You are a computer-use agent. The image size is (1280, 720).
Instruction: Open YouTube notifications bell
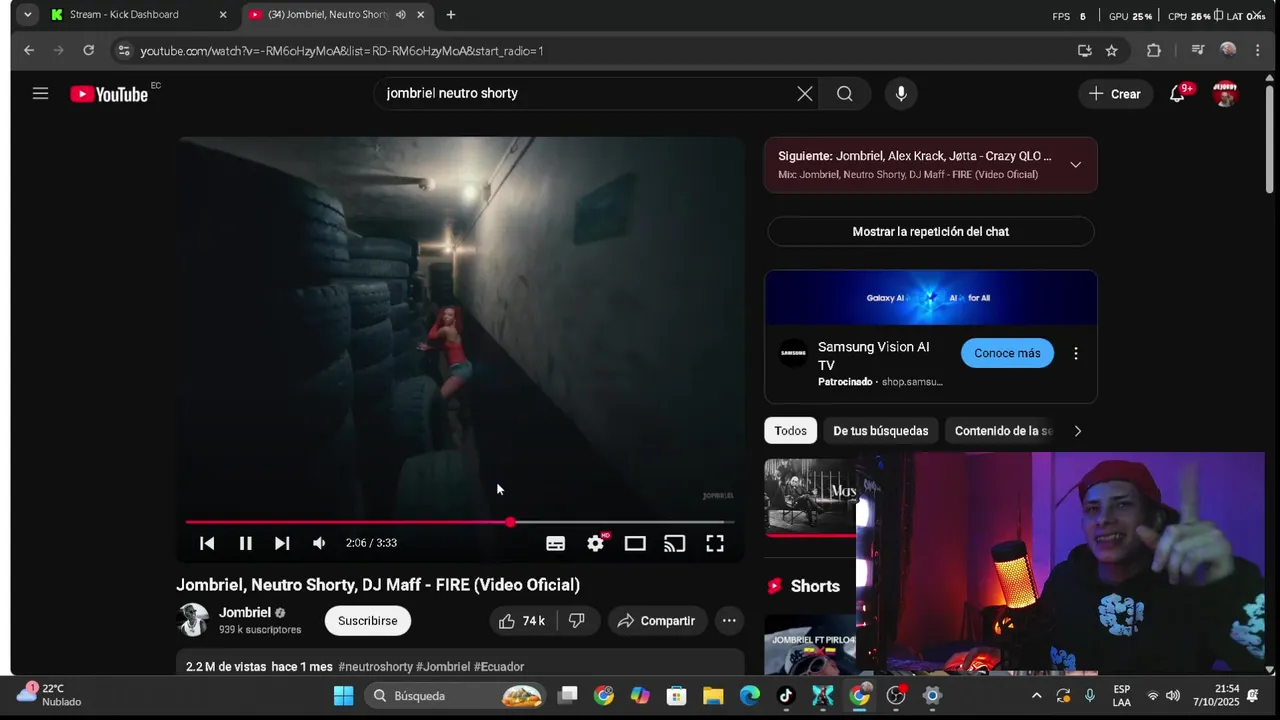pos(1178,94)
